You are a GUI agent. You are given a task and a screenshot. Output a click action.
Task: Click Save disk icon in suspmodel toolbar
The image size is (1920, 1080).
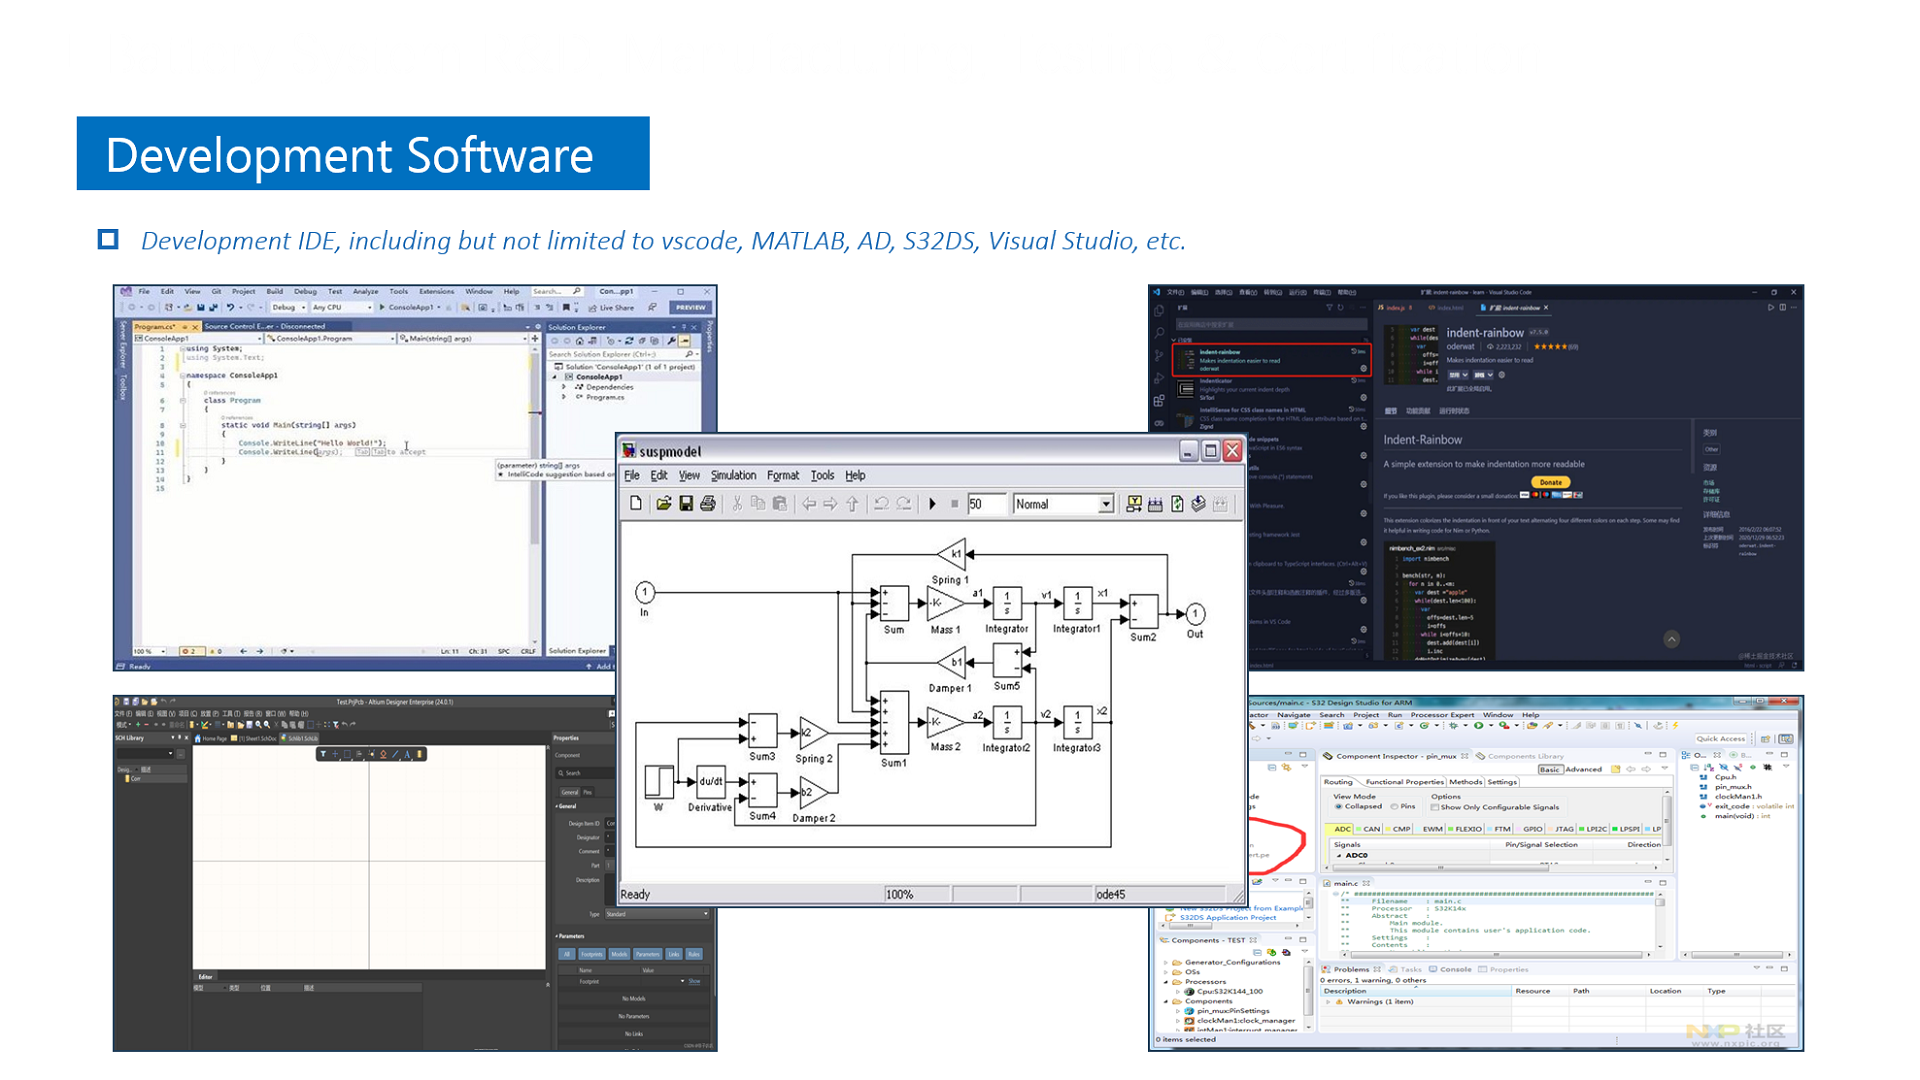pyautogui.click(x=686, y=504)
